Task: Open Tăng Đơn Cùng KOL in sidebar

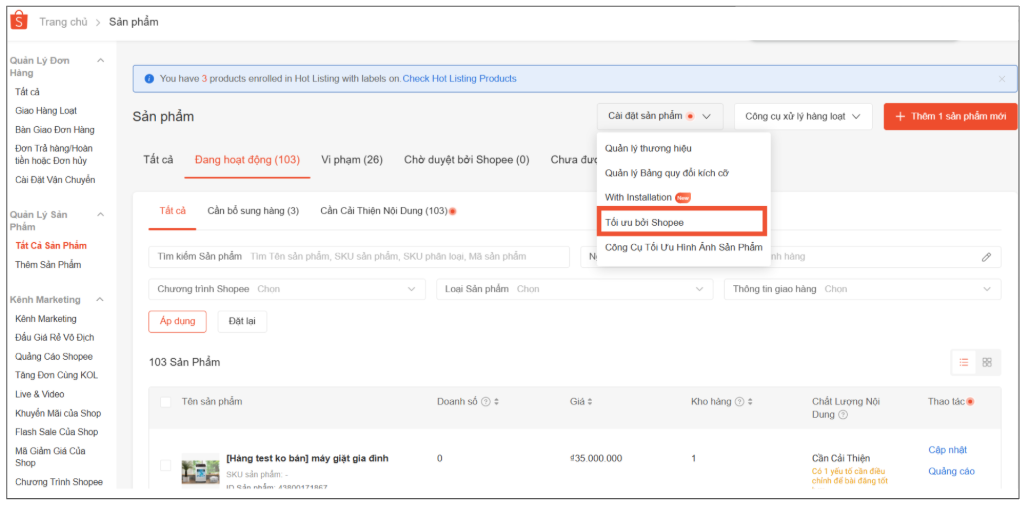Action: [56, 376]
